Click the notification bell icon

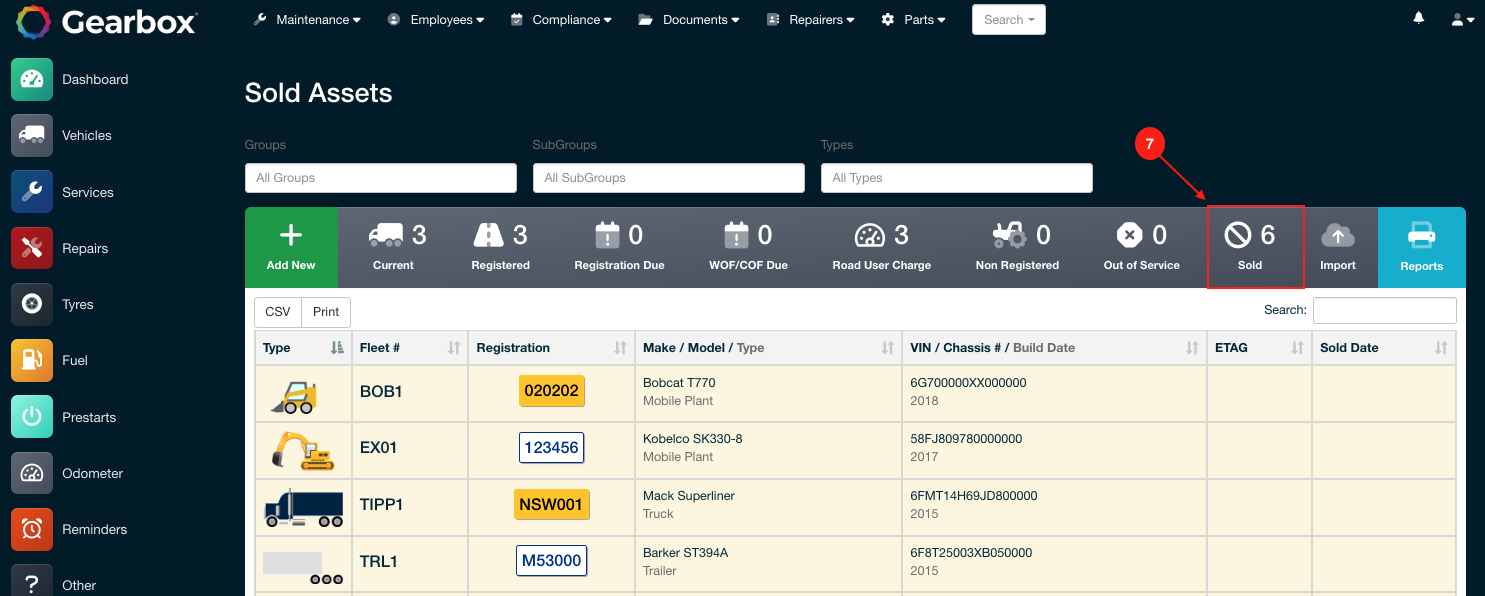(1418, 18)
